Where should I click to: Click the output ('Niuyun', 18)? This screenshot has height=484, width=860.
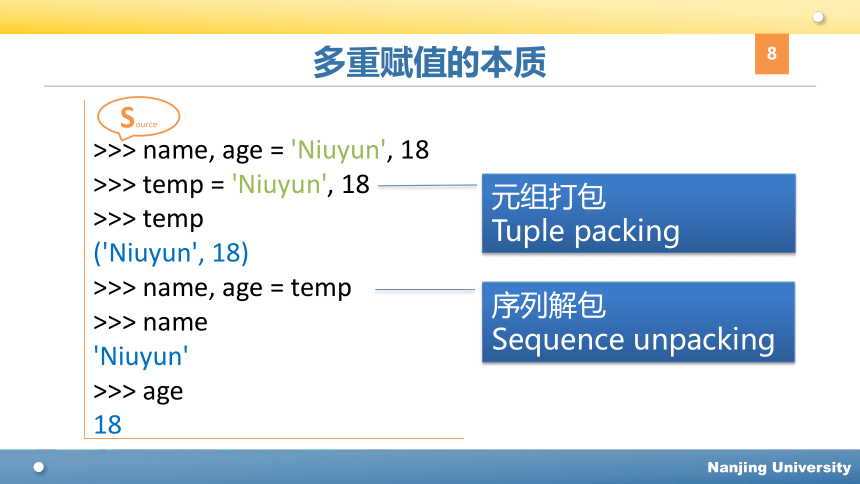171,253
